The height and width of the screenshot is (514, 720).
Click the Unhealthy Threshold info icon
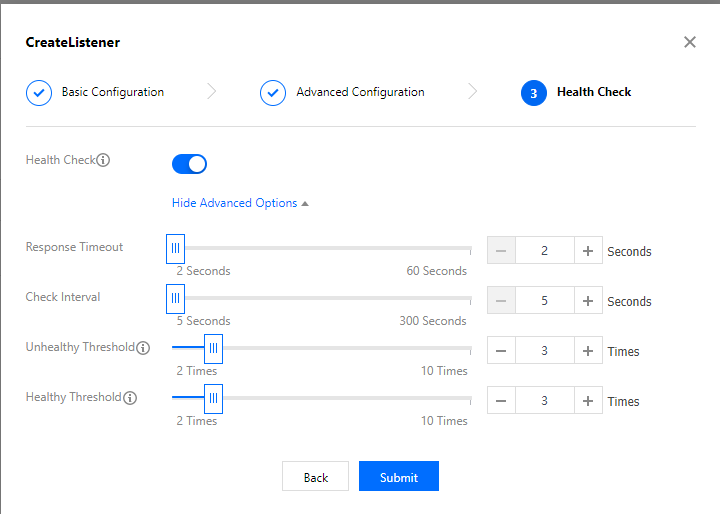143,348
